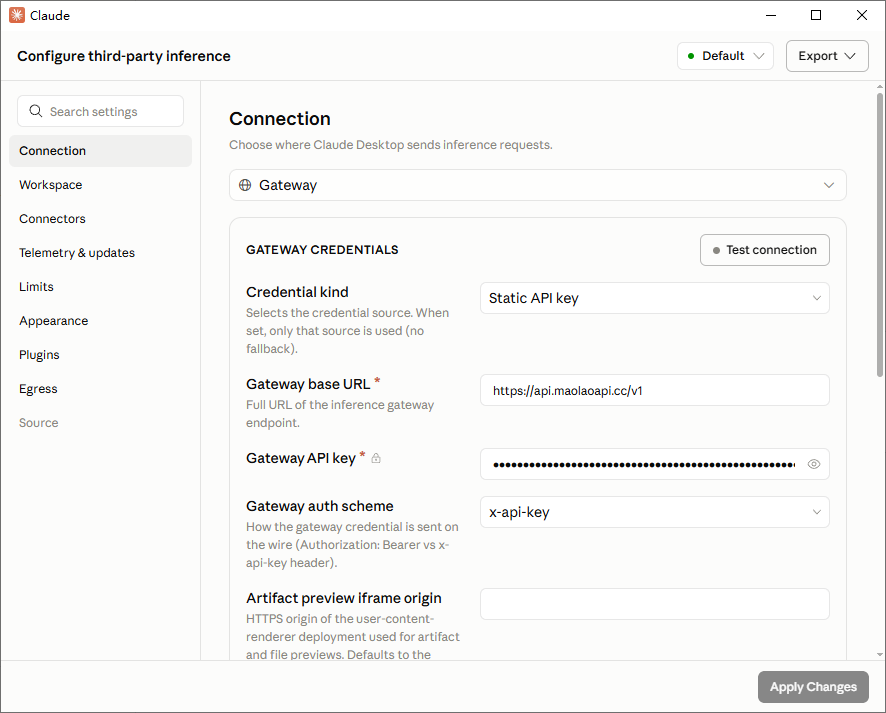This screenshot has height=713, width=886.
Task: Select the Connection settings section
Action: click(x=101, y=151)
